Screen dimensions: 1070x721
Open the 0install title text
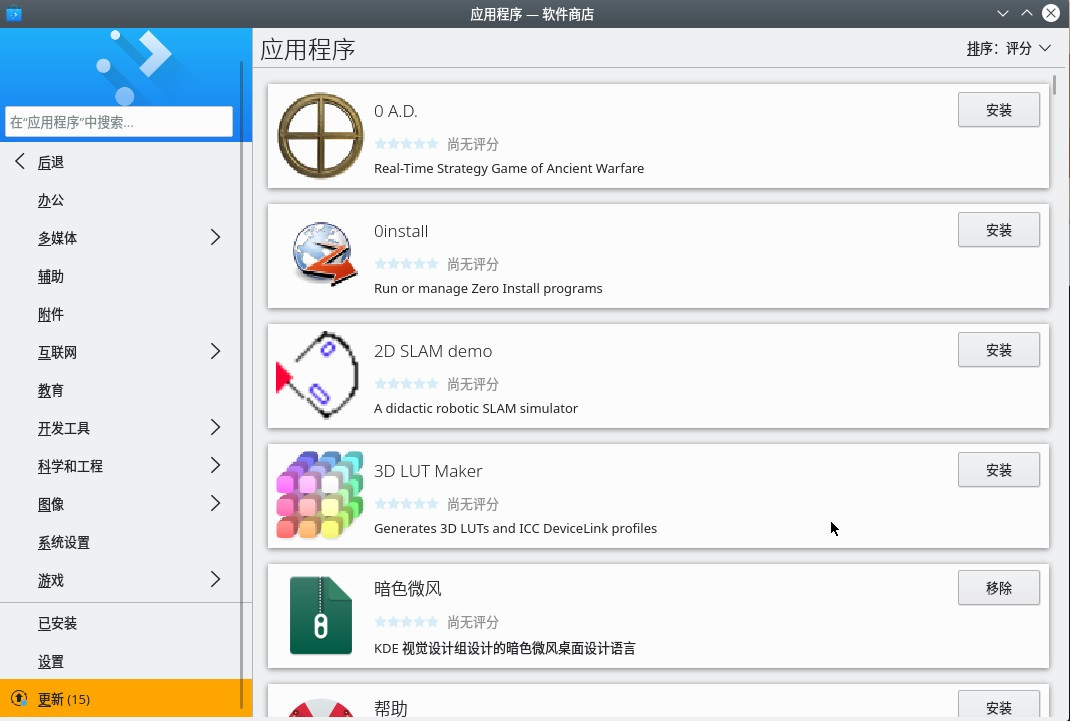coord(401,231)
